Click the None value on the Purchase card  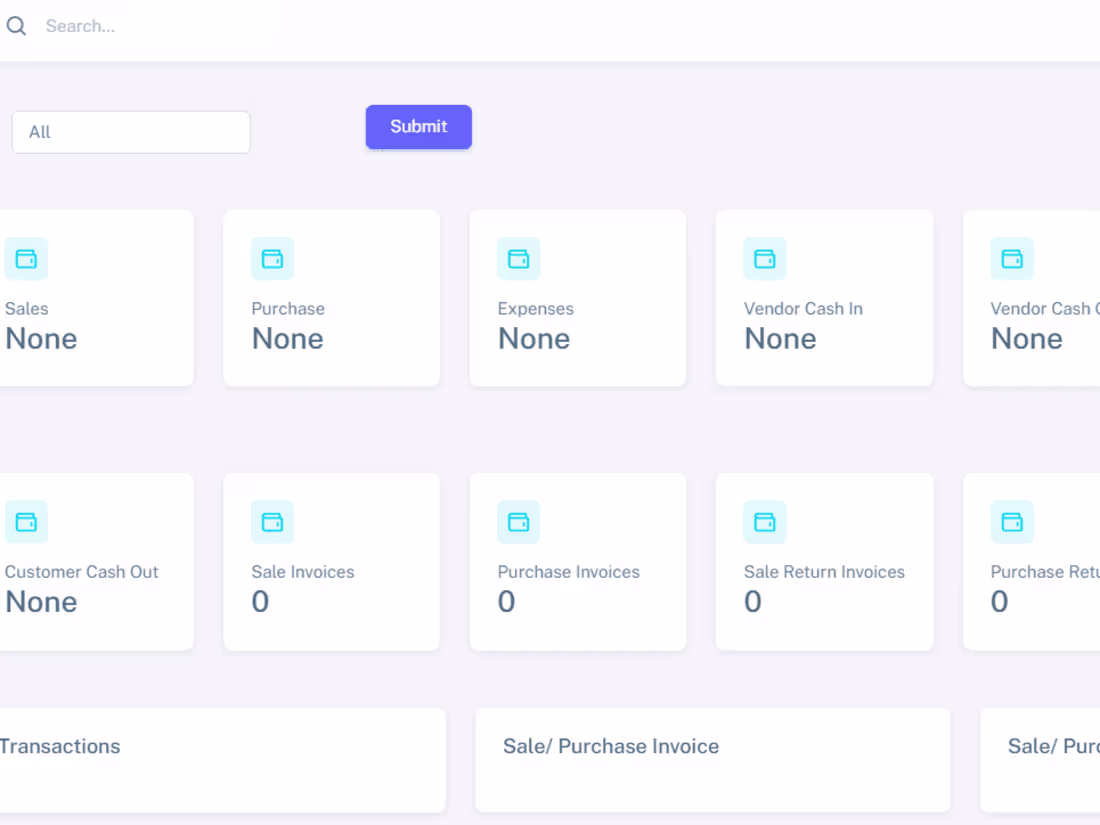point(287,338)
